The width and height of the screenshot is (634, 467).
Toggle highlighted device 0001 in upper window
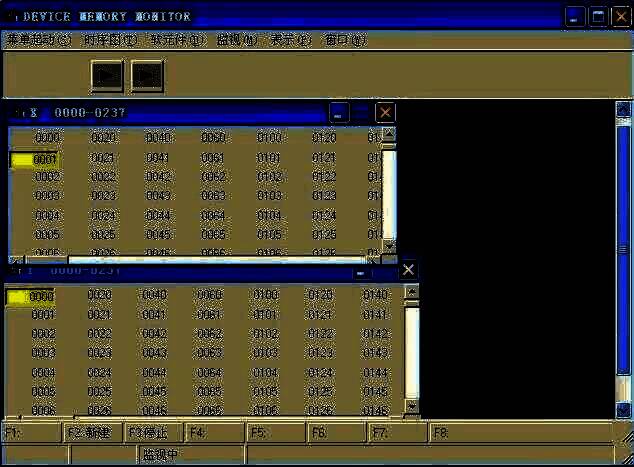coord(35,159)
